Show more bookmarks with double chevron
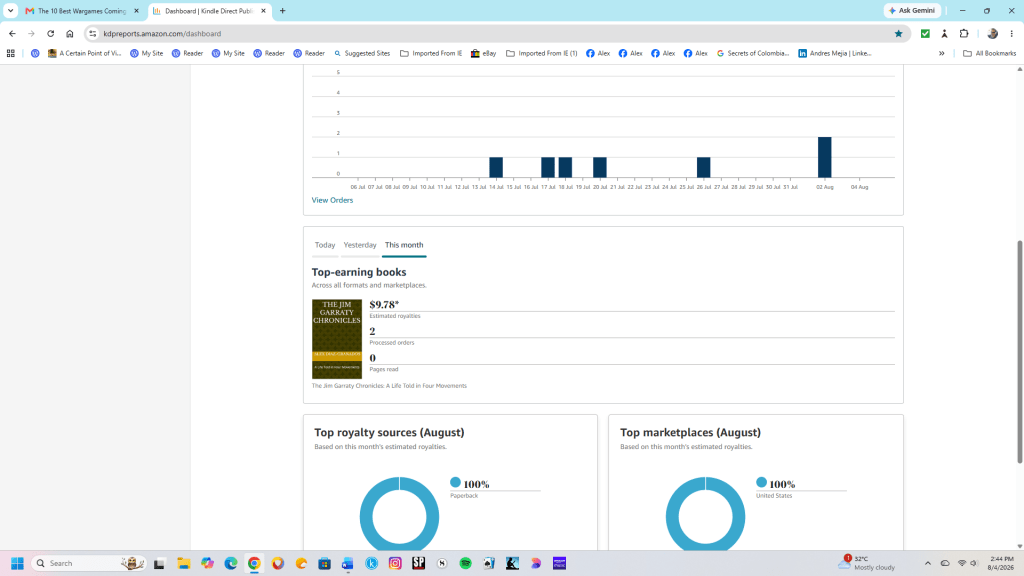 [942, 54]
